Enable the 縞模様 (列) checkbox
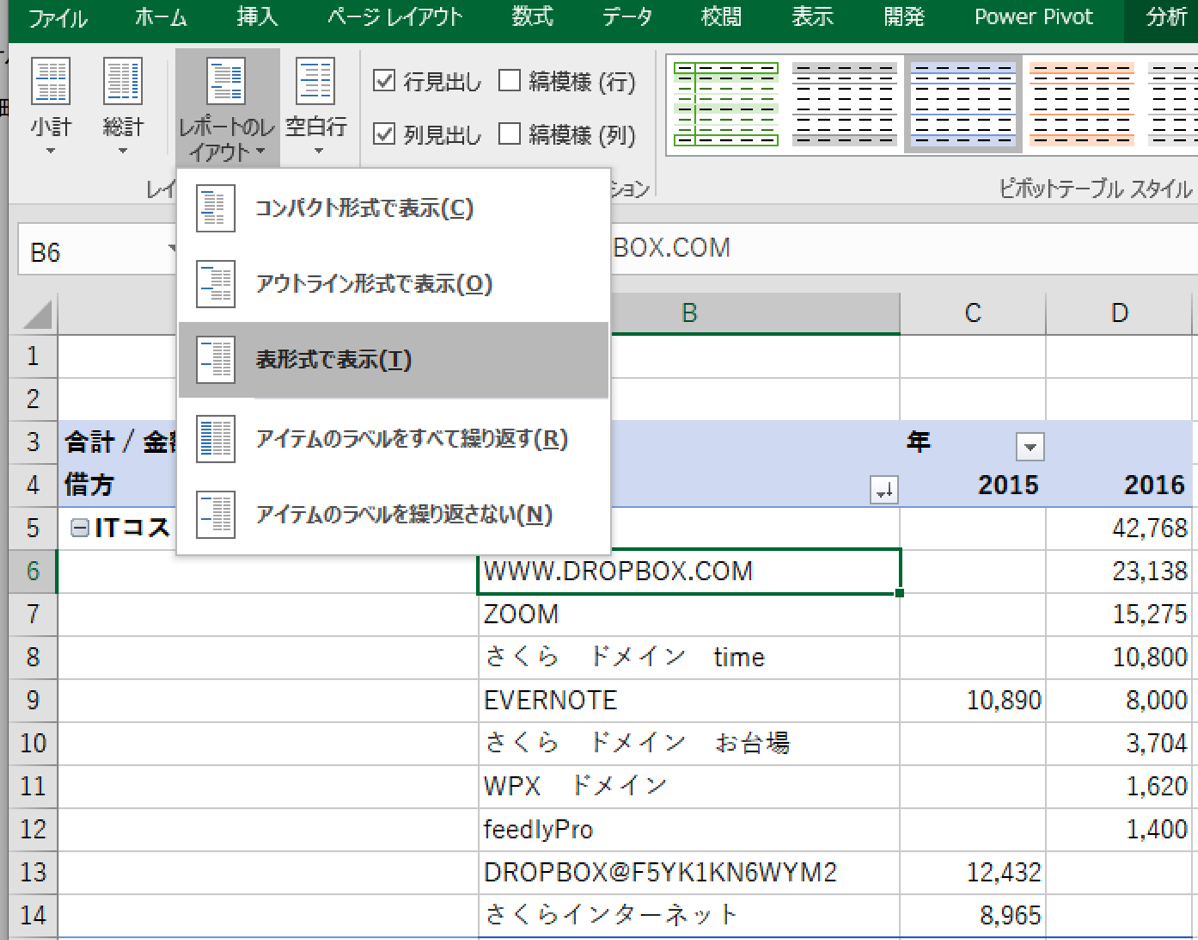The image size is (1198, 940). [510, 134]
